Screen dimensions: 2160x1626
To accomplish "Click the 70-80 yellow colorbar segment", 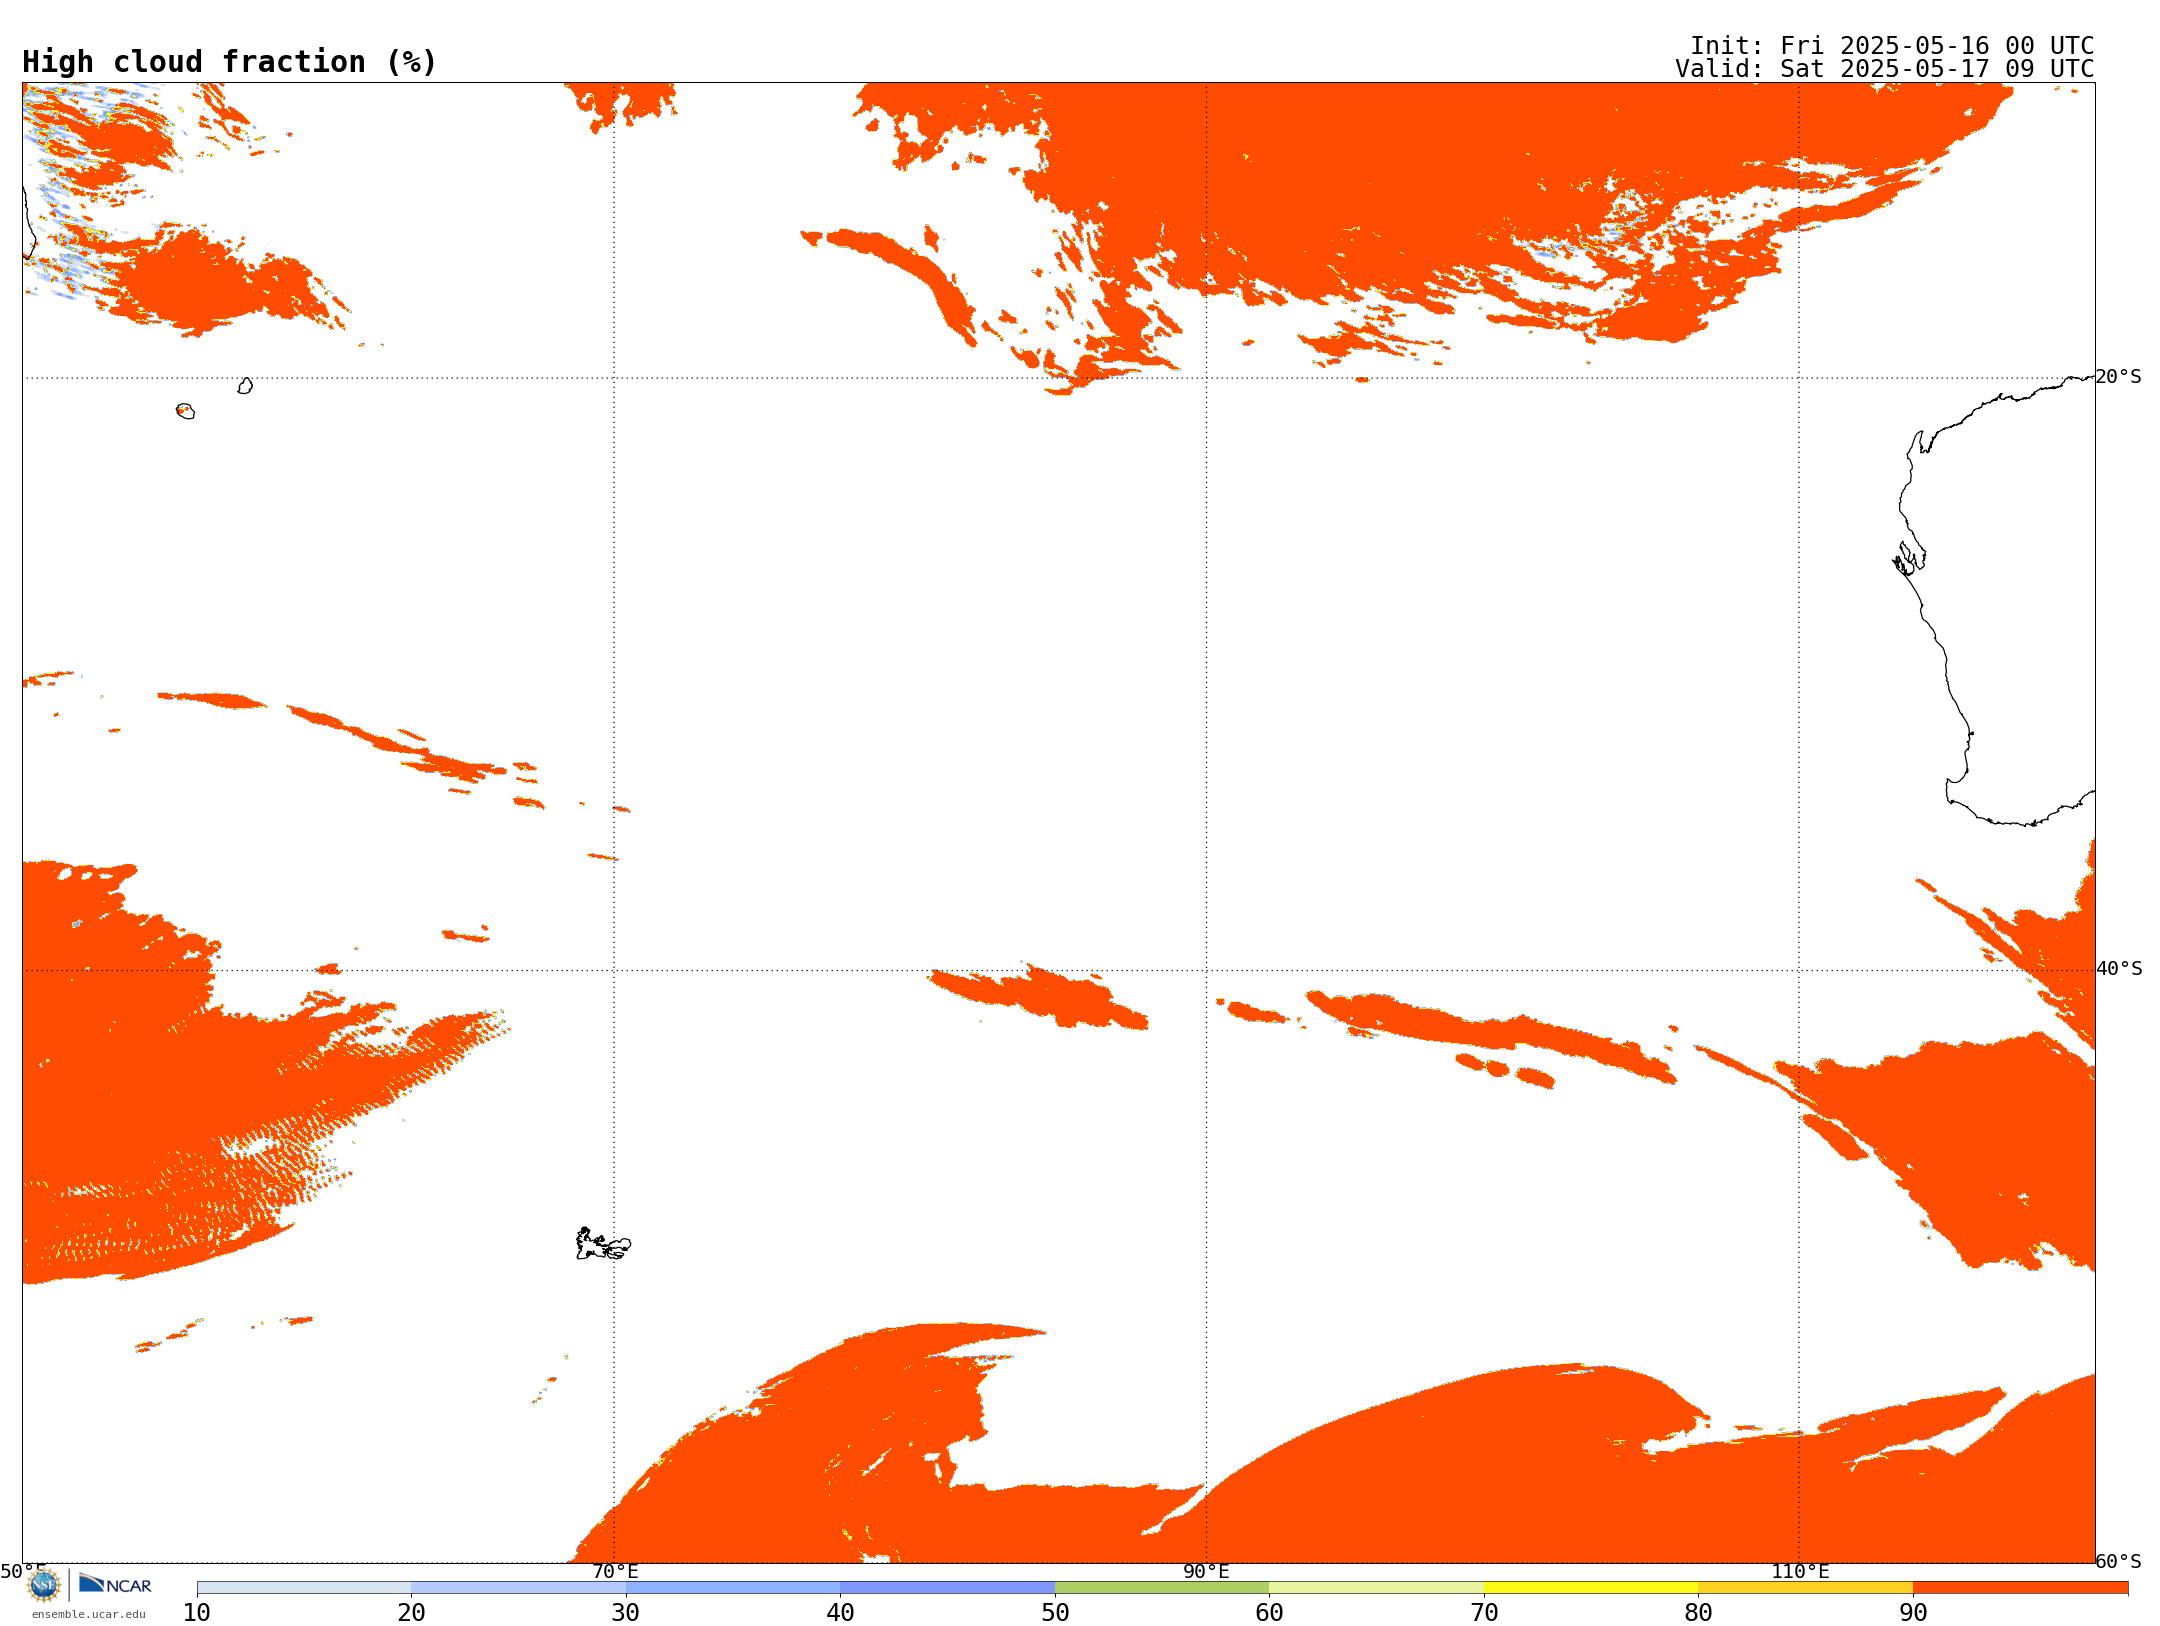I will pyautogui.click(x=1591, y=1588).
